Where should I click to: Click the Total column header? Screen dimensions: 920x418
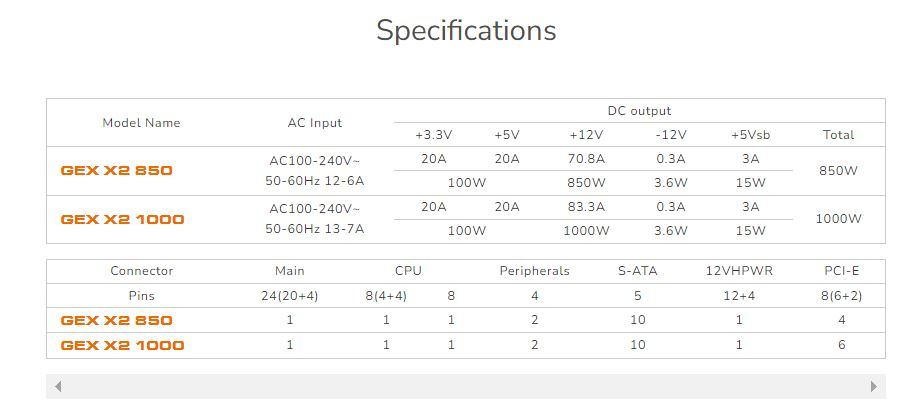[x=838, y=135]
